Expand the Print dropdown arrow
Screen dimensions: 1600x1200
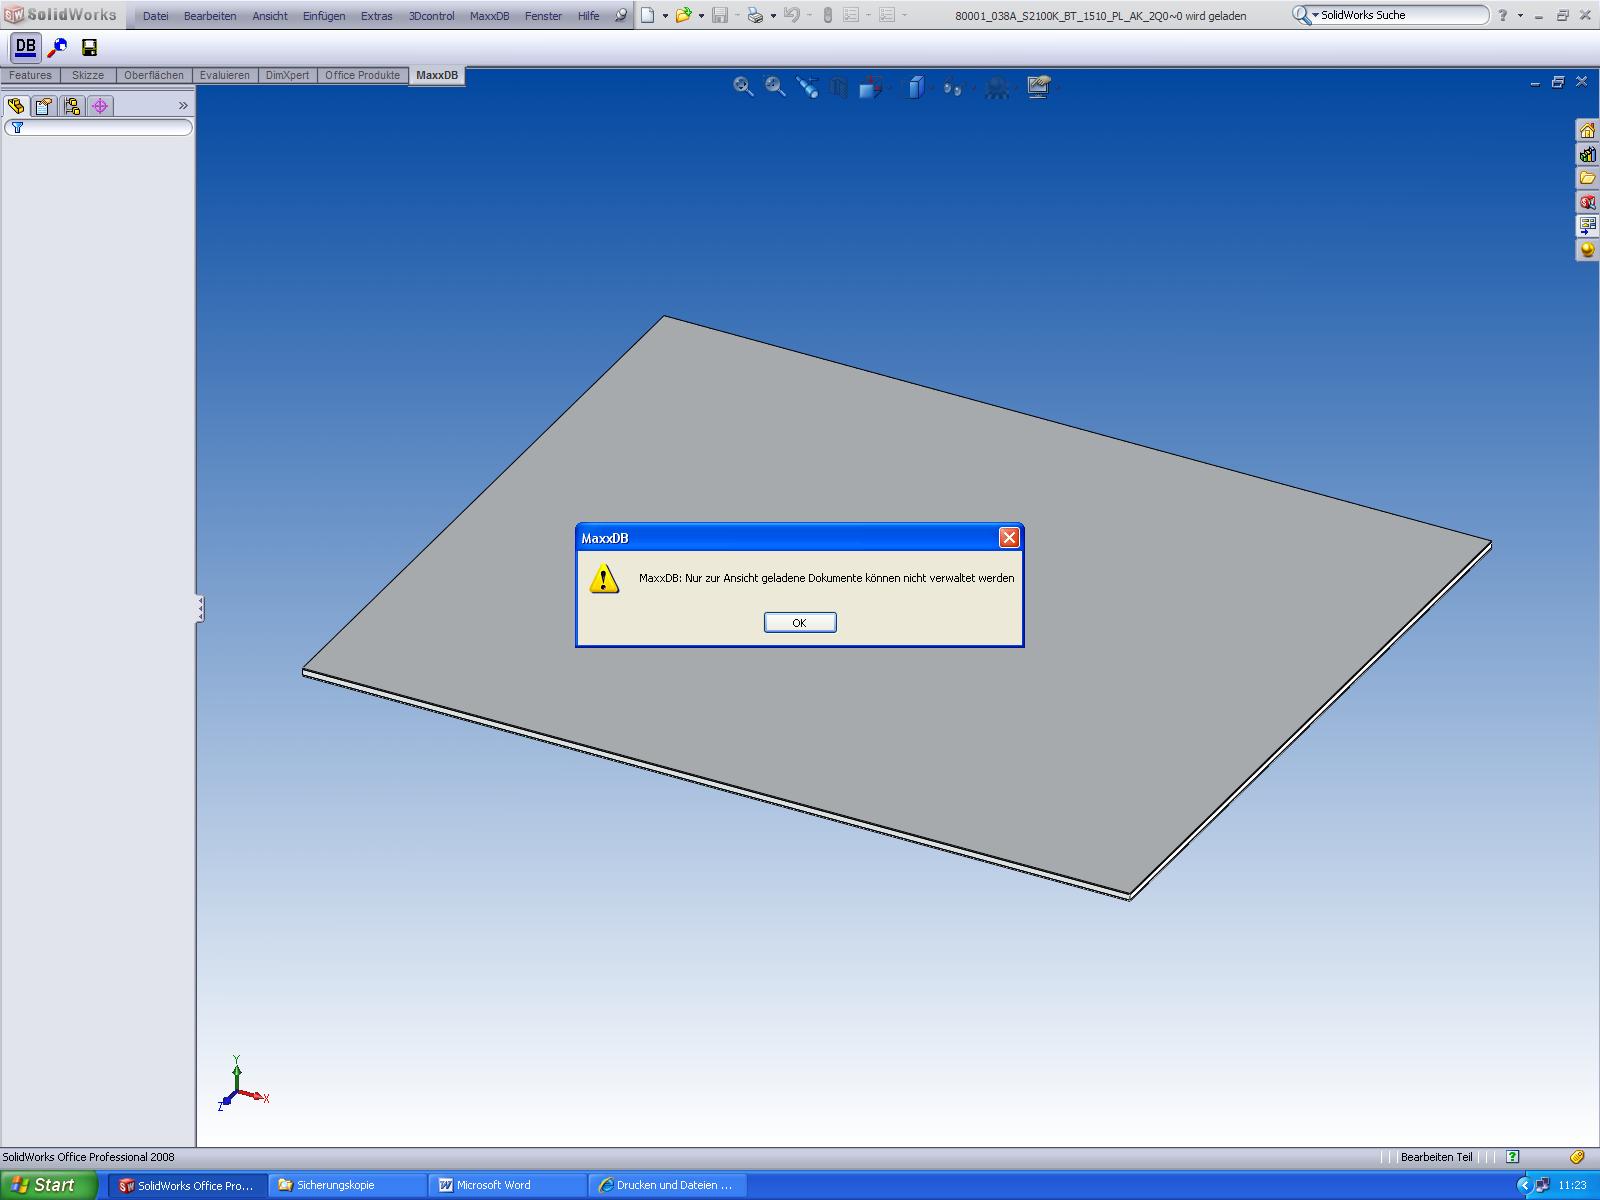pyautogui.click(x=773, y=16)
